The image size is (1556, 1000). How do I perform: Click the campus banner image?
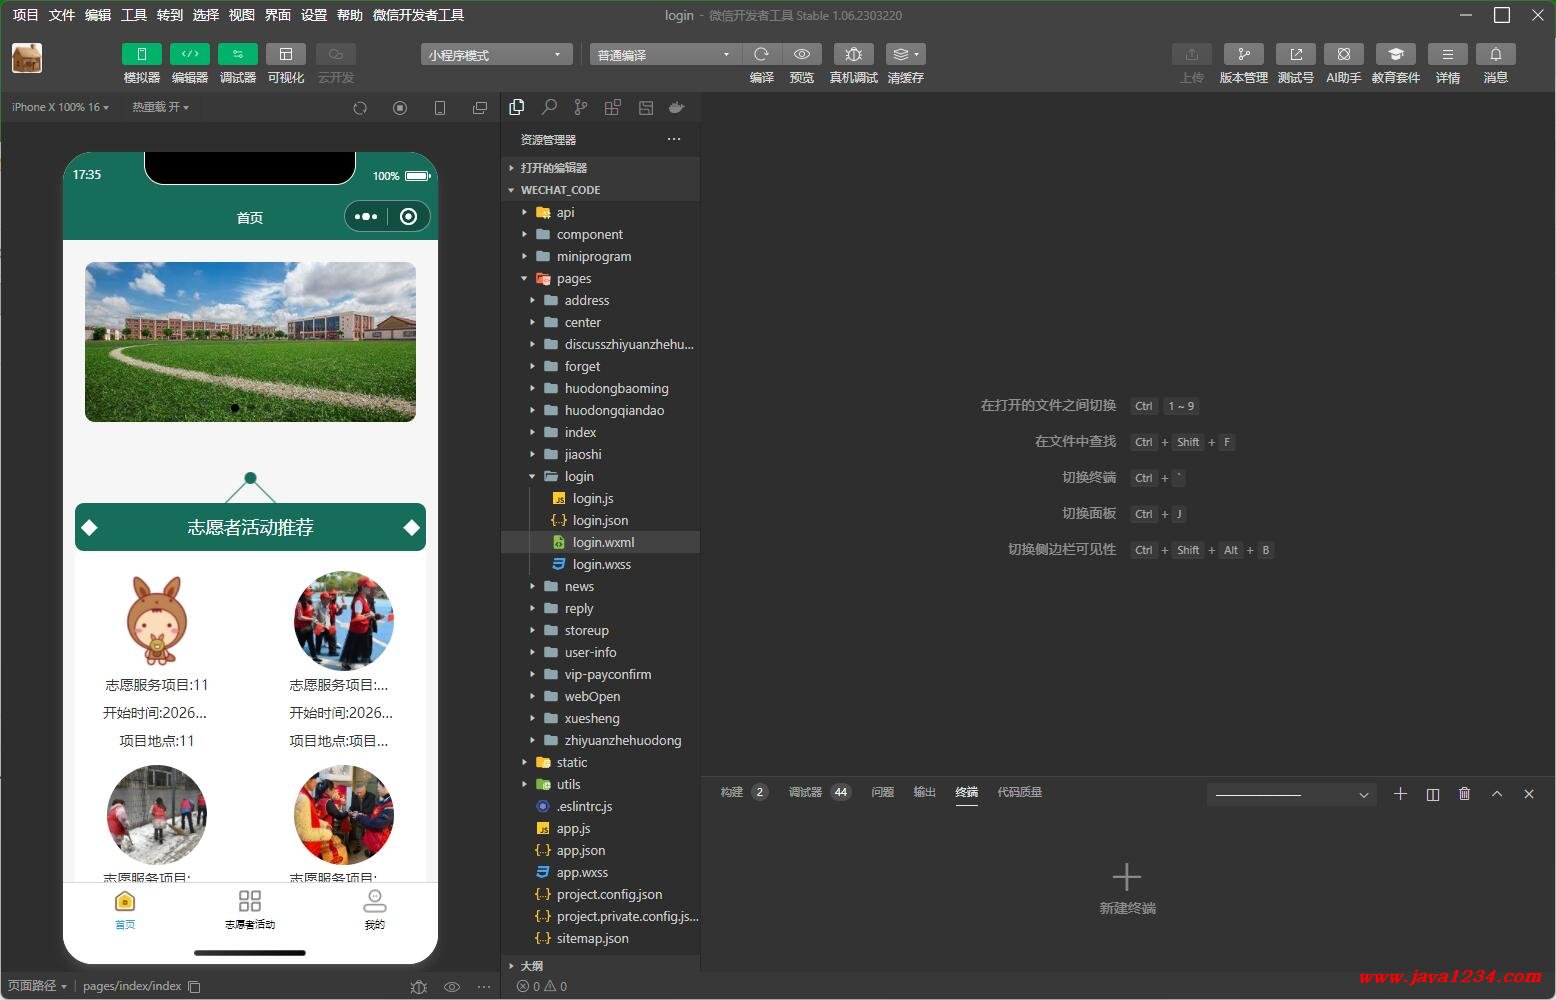(250, 342)
